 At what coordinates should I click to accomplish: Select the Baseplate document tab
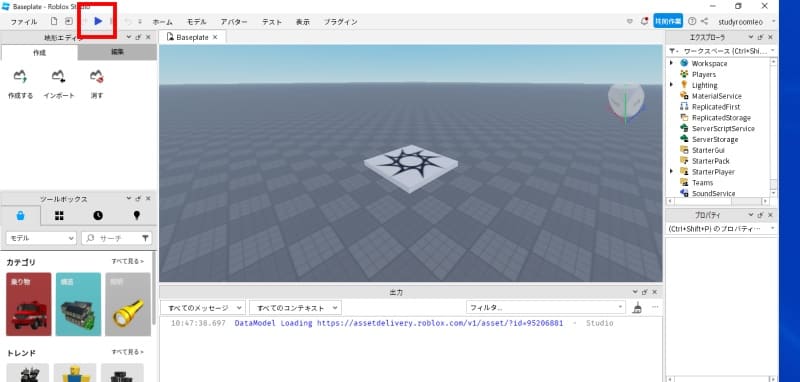(x=192, y=37)
